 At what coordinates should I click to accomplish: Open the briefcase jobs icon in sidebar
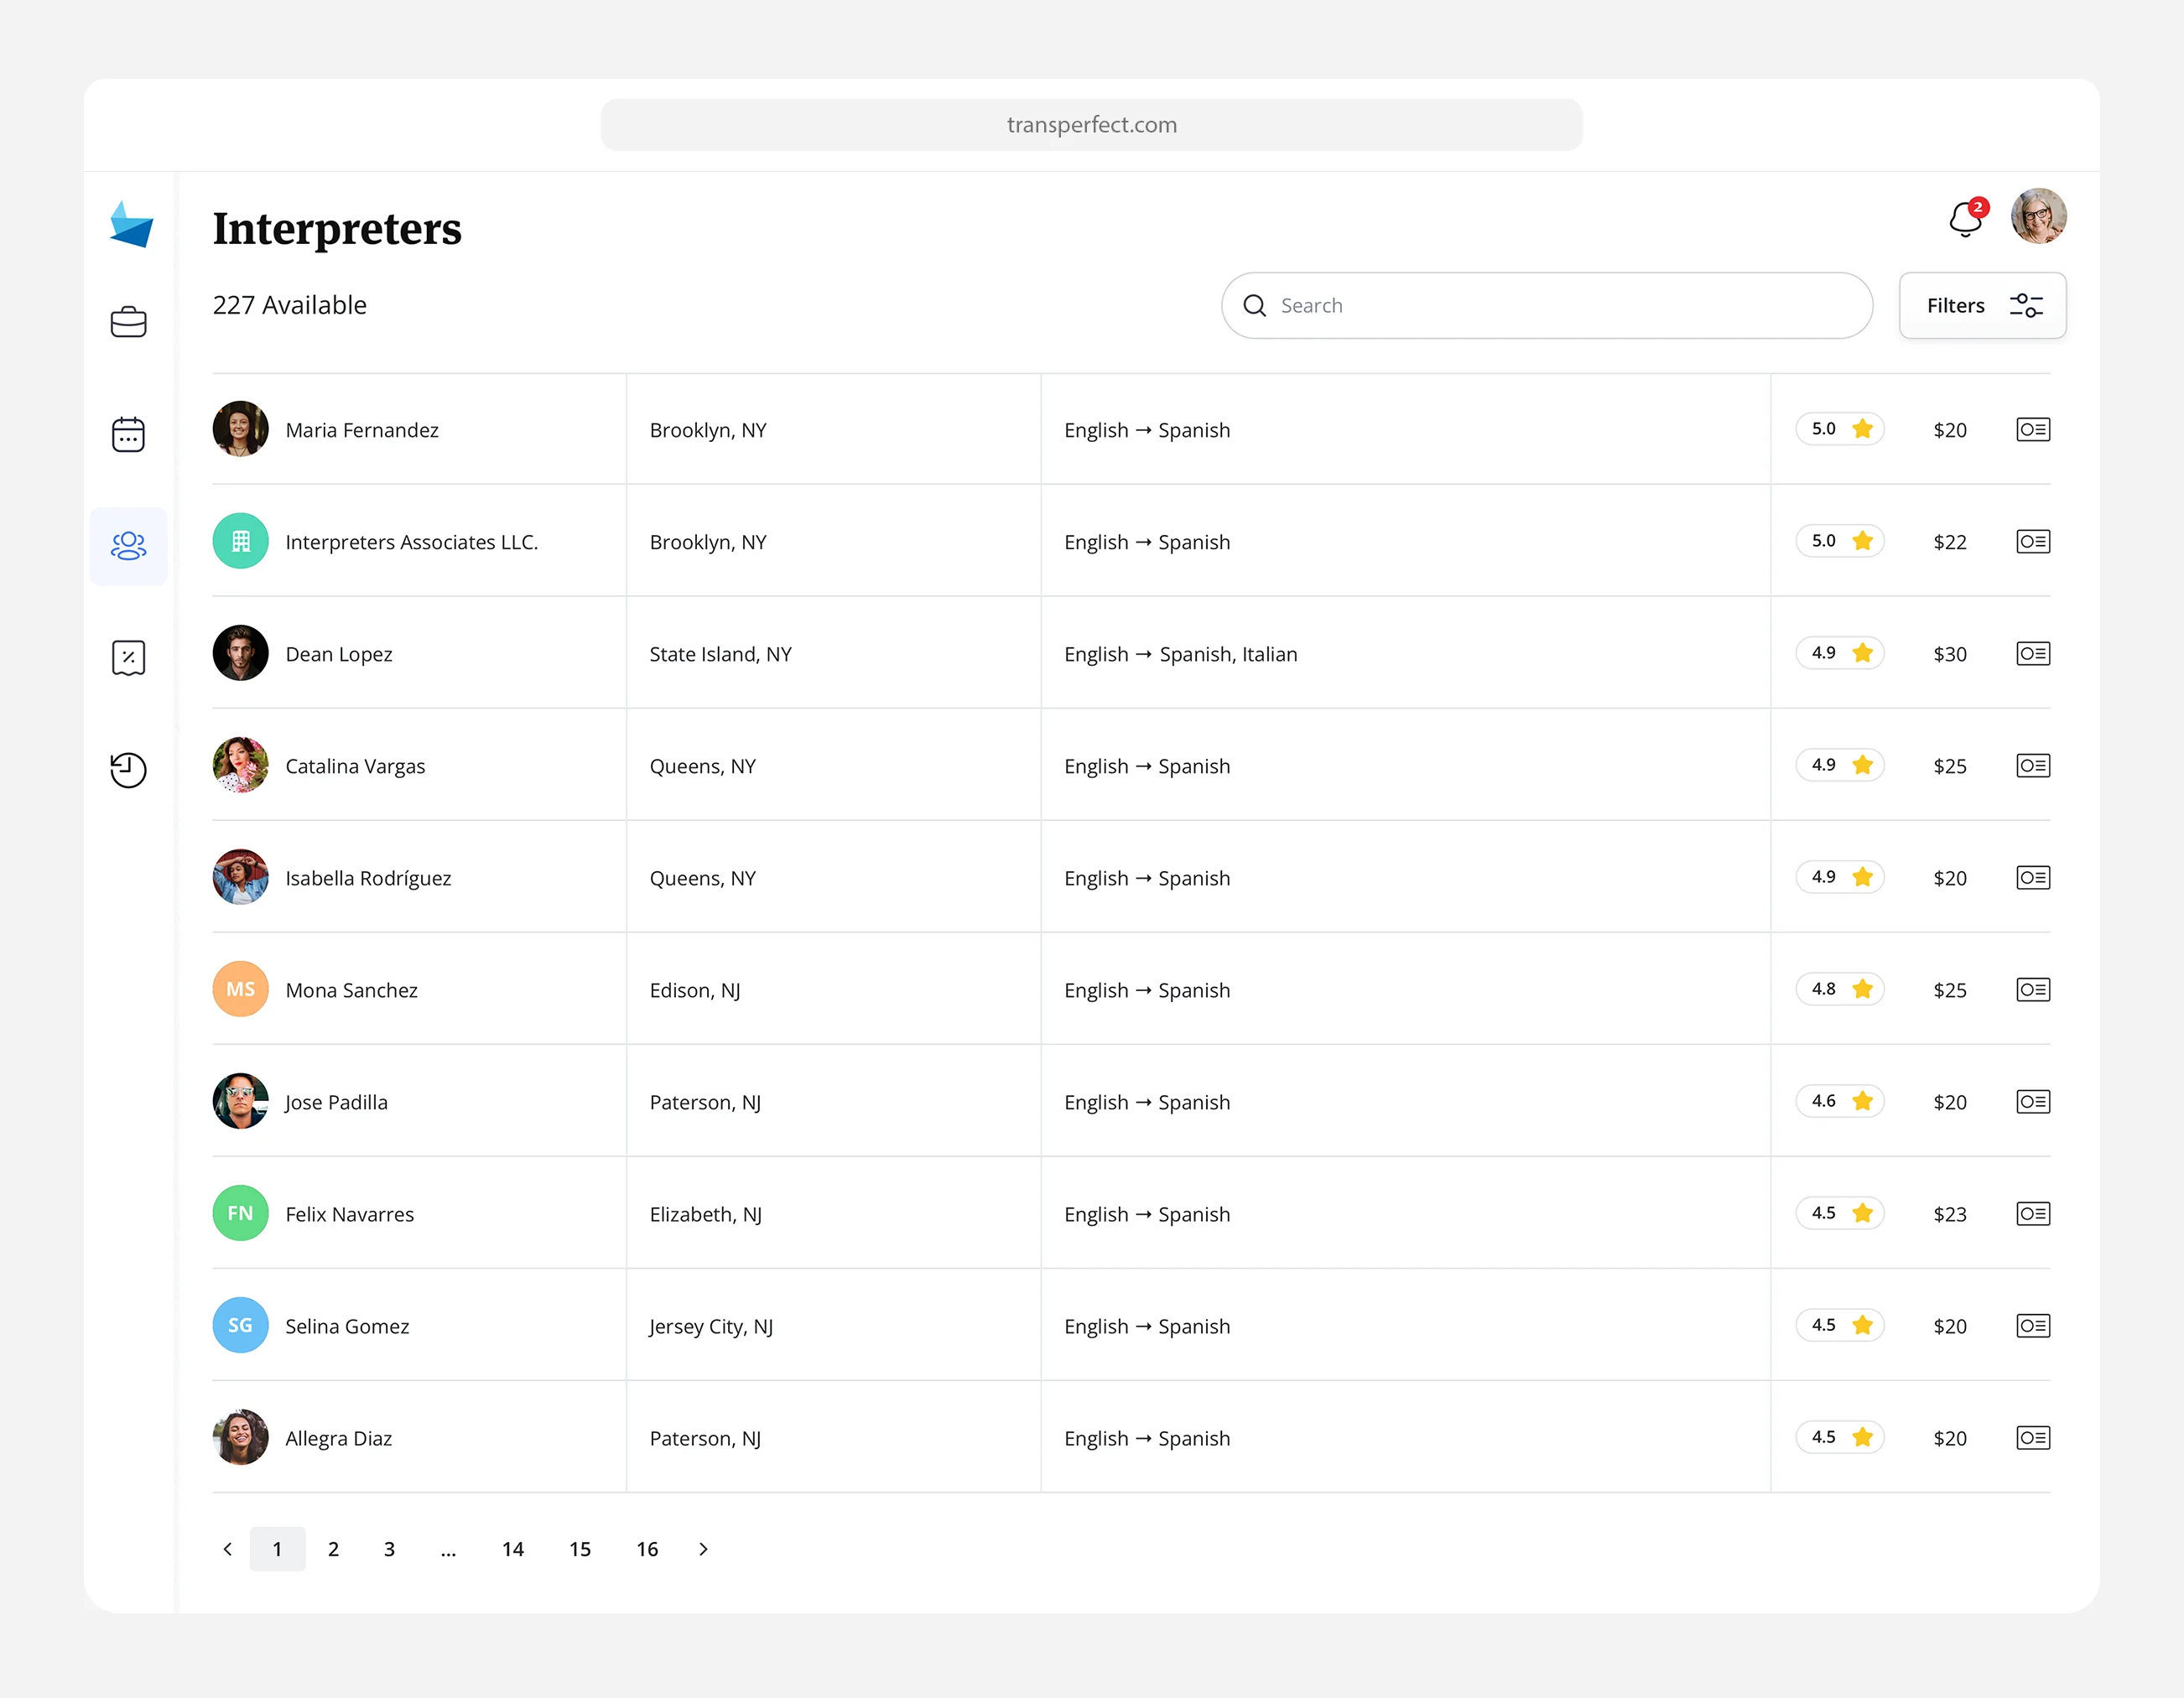pos(128,322)
